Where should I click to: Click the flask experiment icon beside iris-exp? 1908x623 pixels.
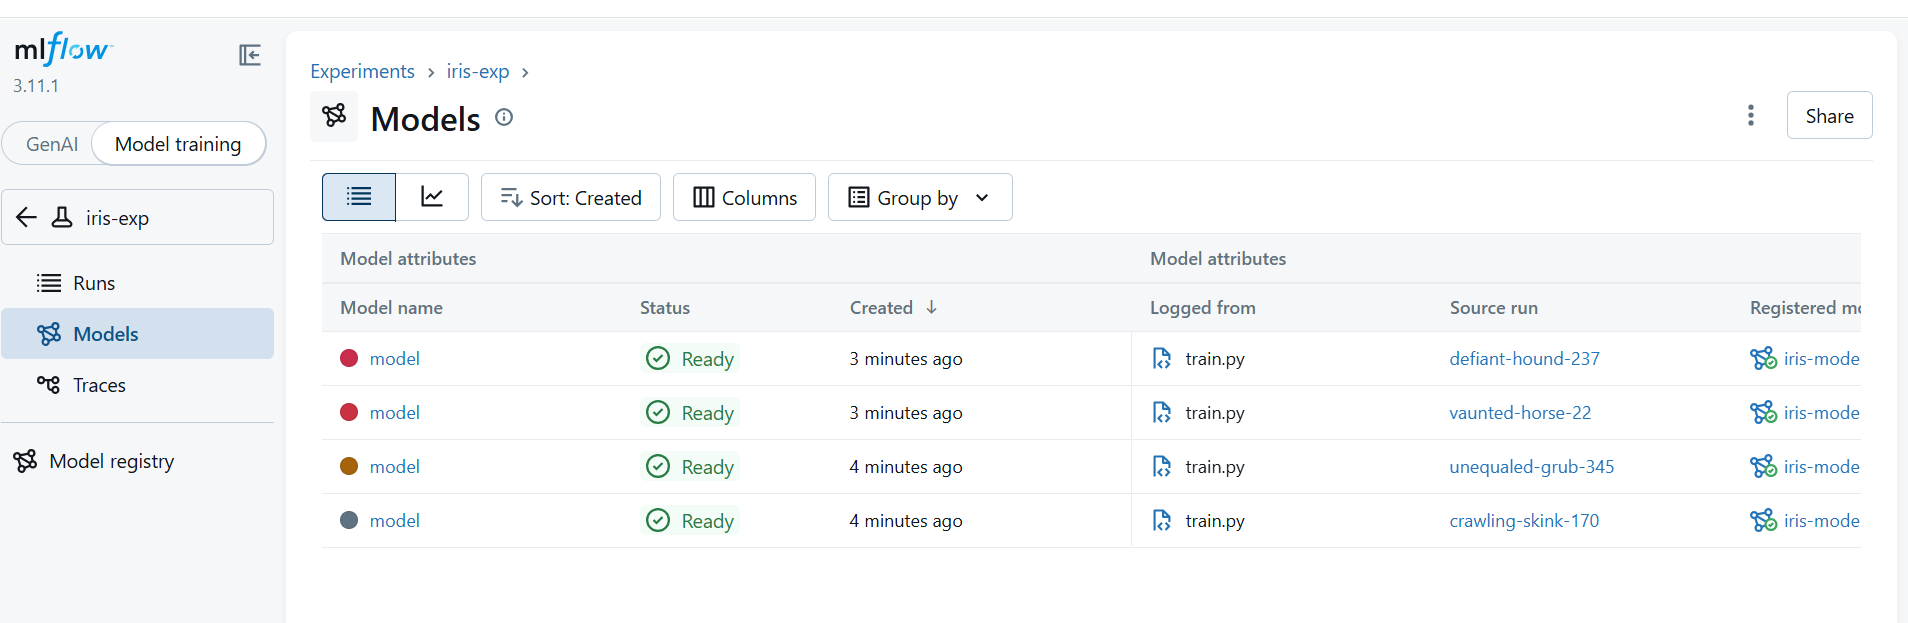(x=62, y=217)
